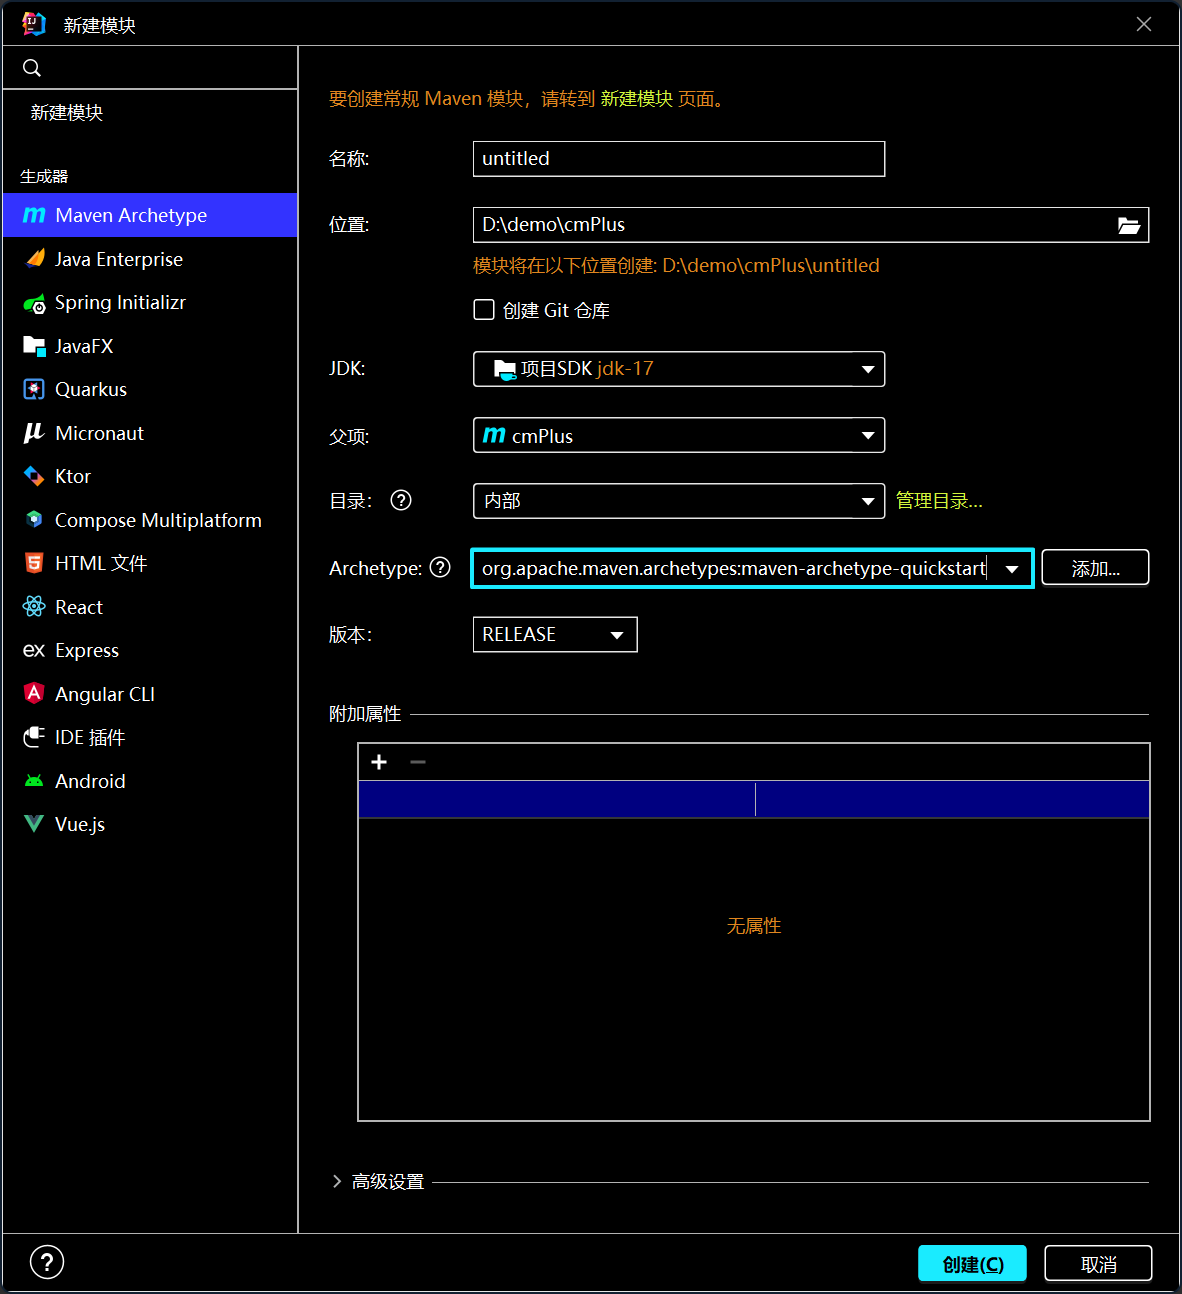Click the help question mark at bottom left

47,1262
